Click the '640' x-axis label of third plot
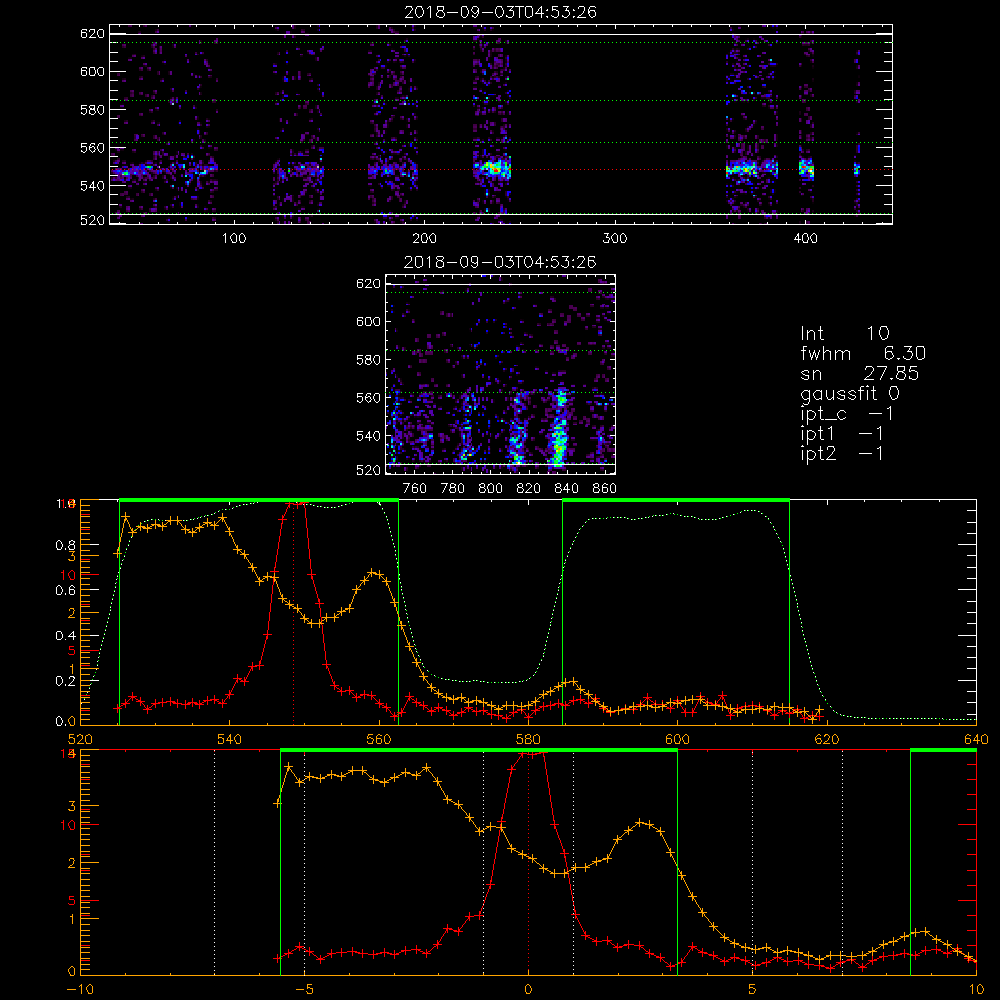This screenshot has width=1000, height=1000. pos(976,740)
